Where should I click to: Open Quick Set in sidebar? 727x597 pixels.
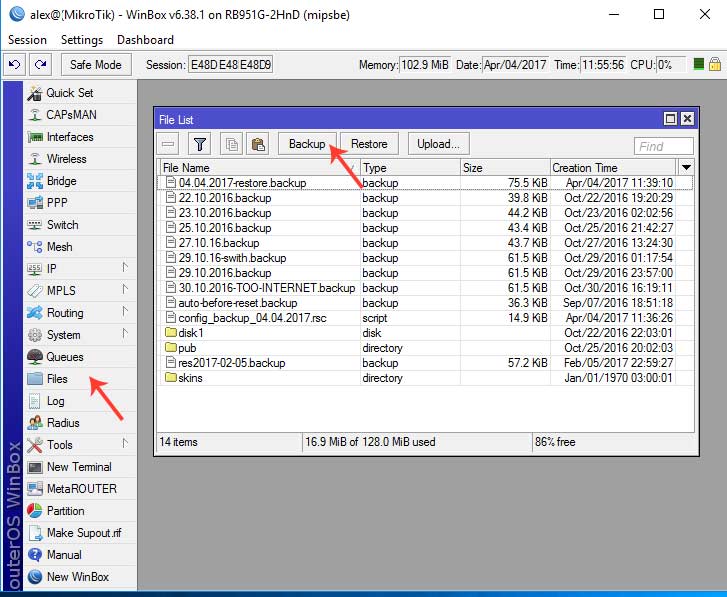click(x=80, y=93)
